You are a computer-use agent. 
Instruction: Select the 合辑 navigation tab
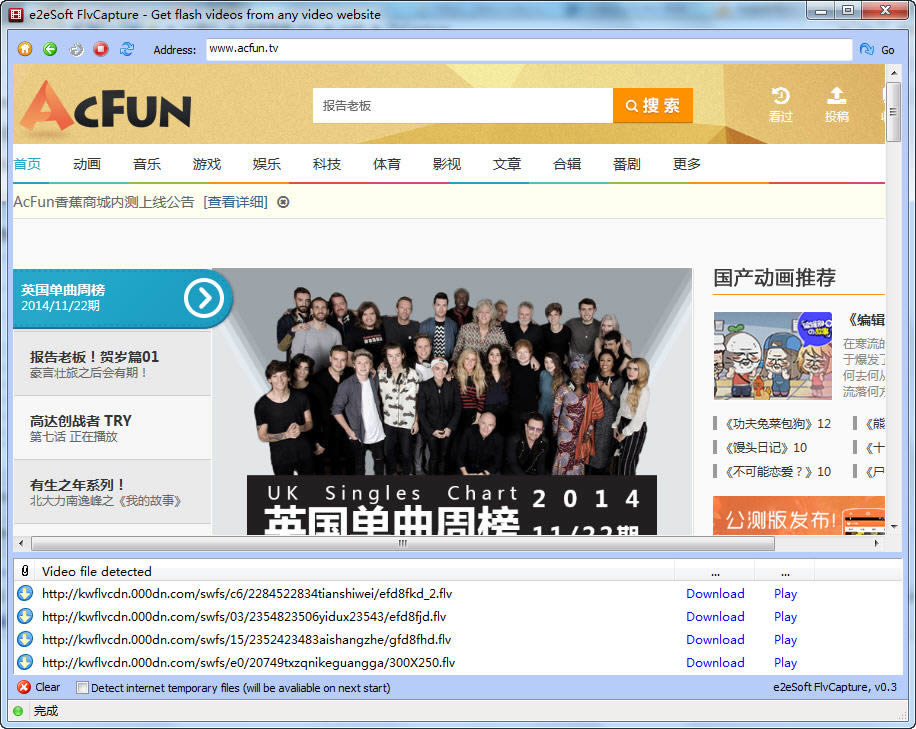point(567,164)
